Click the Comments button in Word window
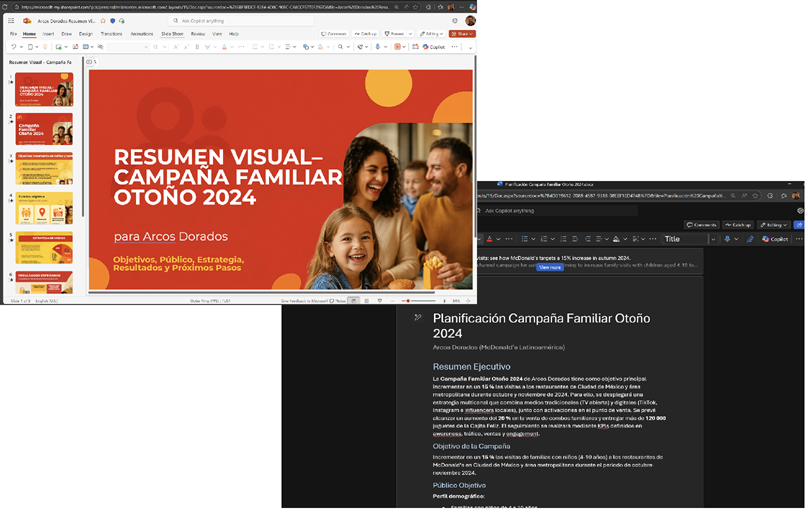The width and height of the screenshot is (808, 516). pyautogui.click(x=701, y=225)
